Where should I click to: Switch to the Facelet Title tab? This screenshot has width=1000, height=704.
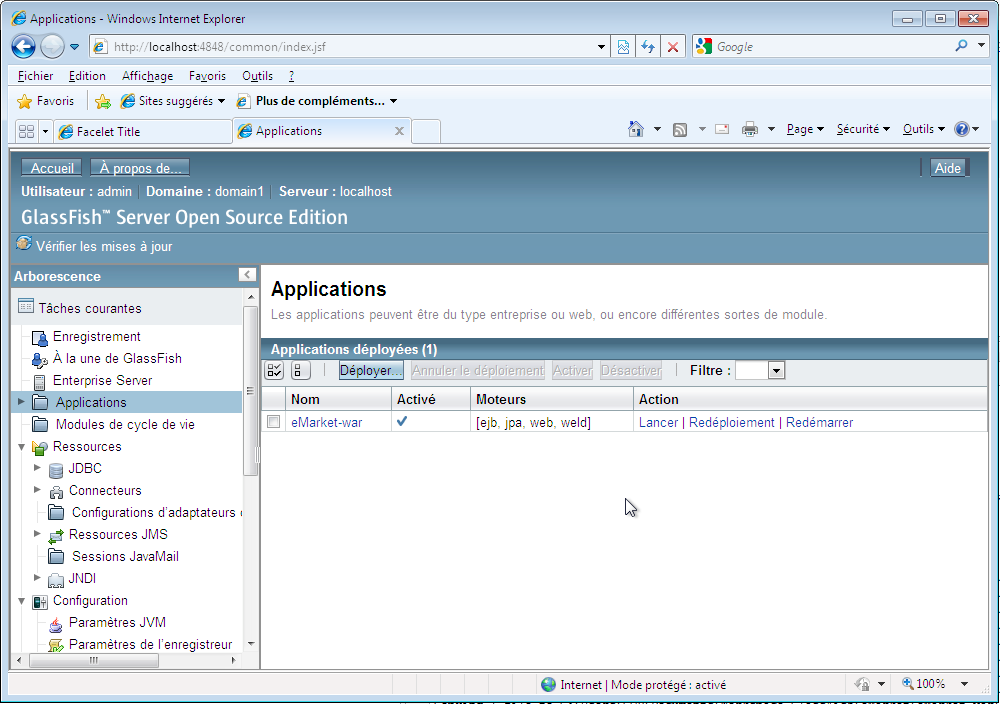point(143,131)
